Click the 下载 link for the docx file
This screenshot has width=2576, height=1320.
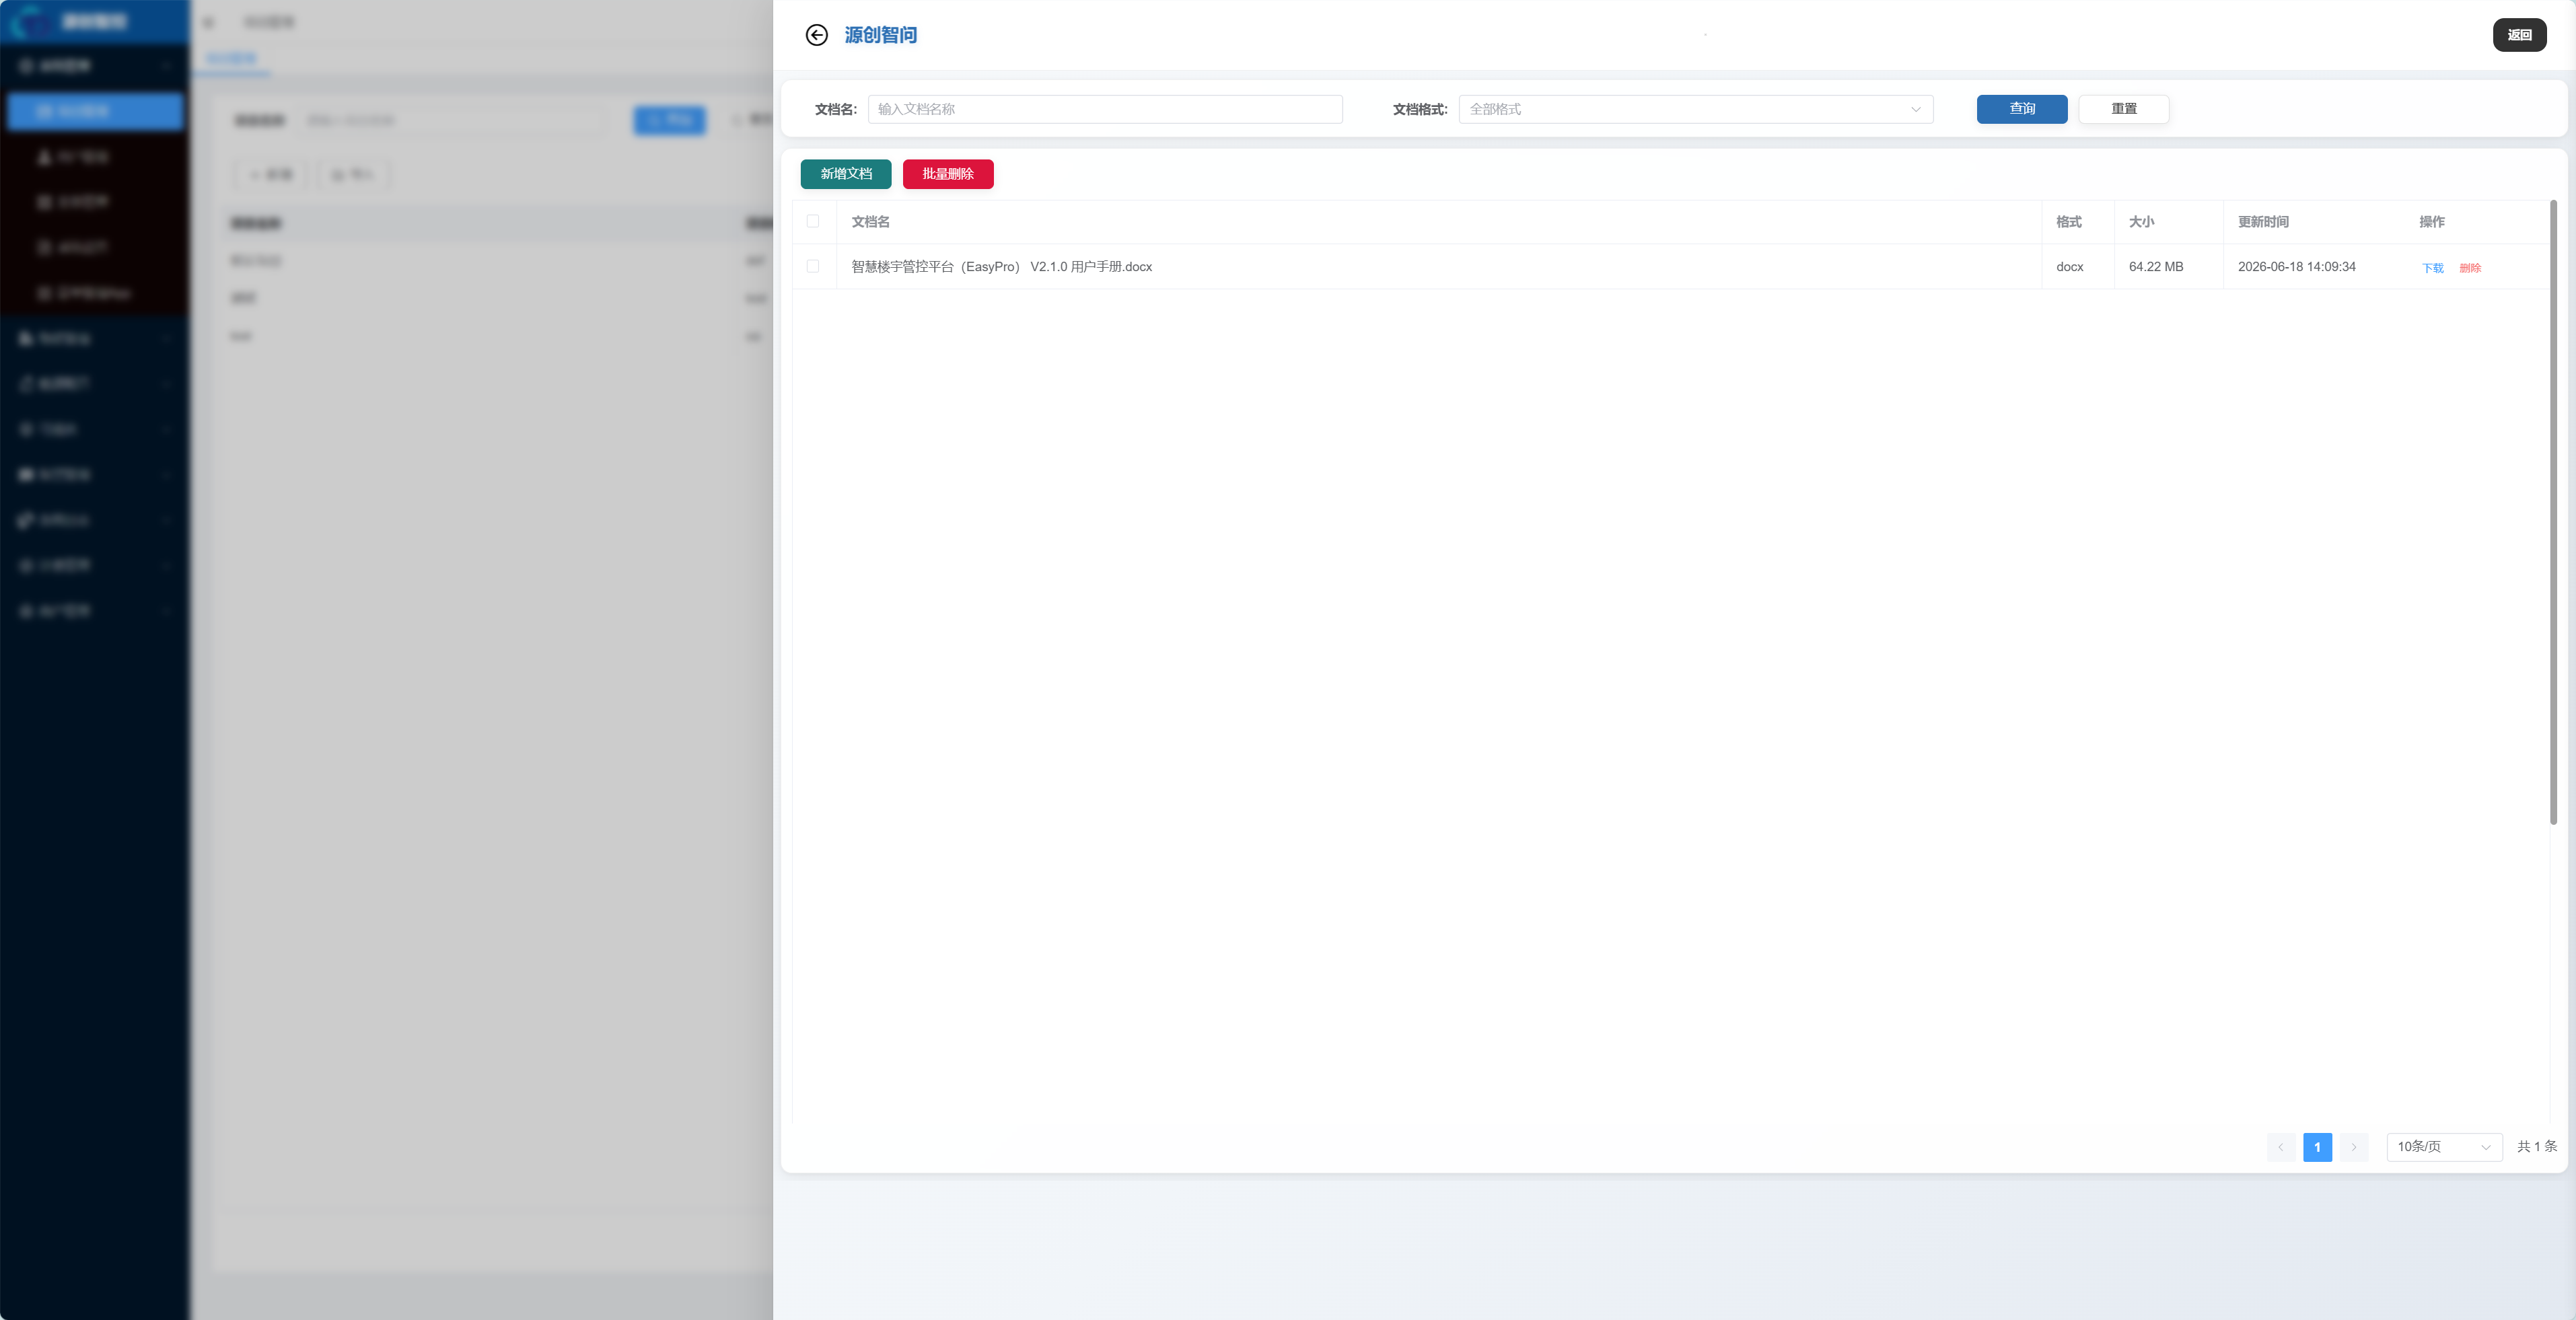(2432, 268)
